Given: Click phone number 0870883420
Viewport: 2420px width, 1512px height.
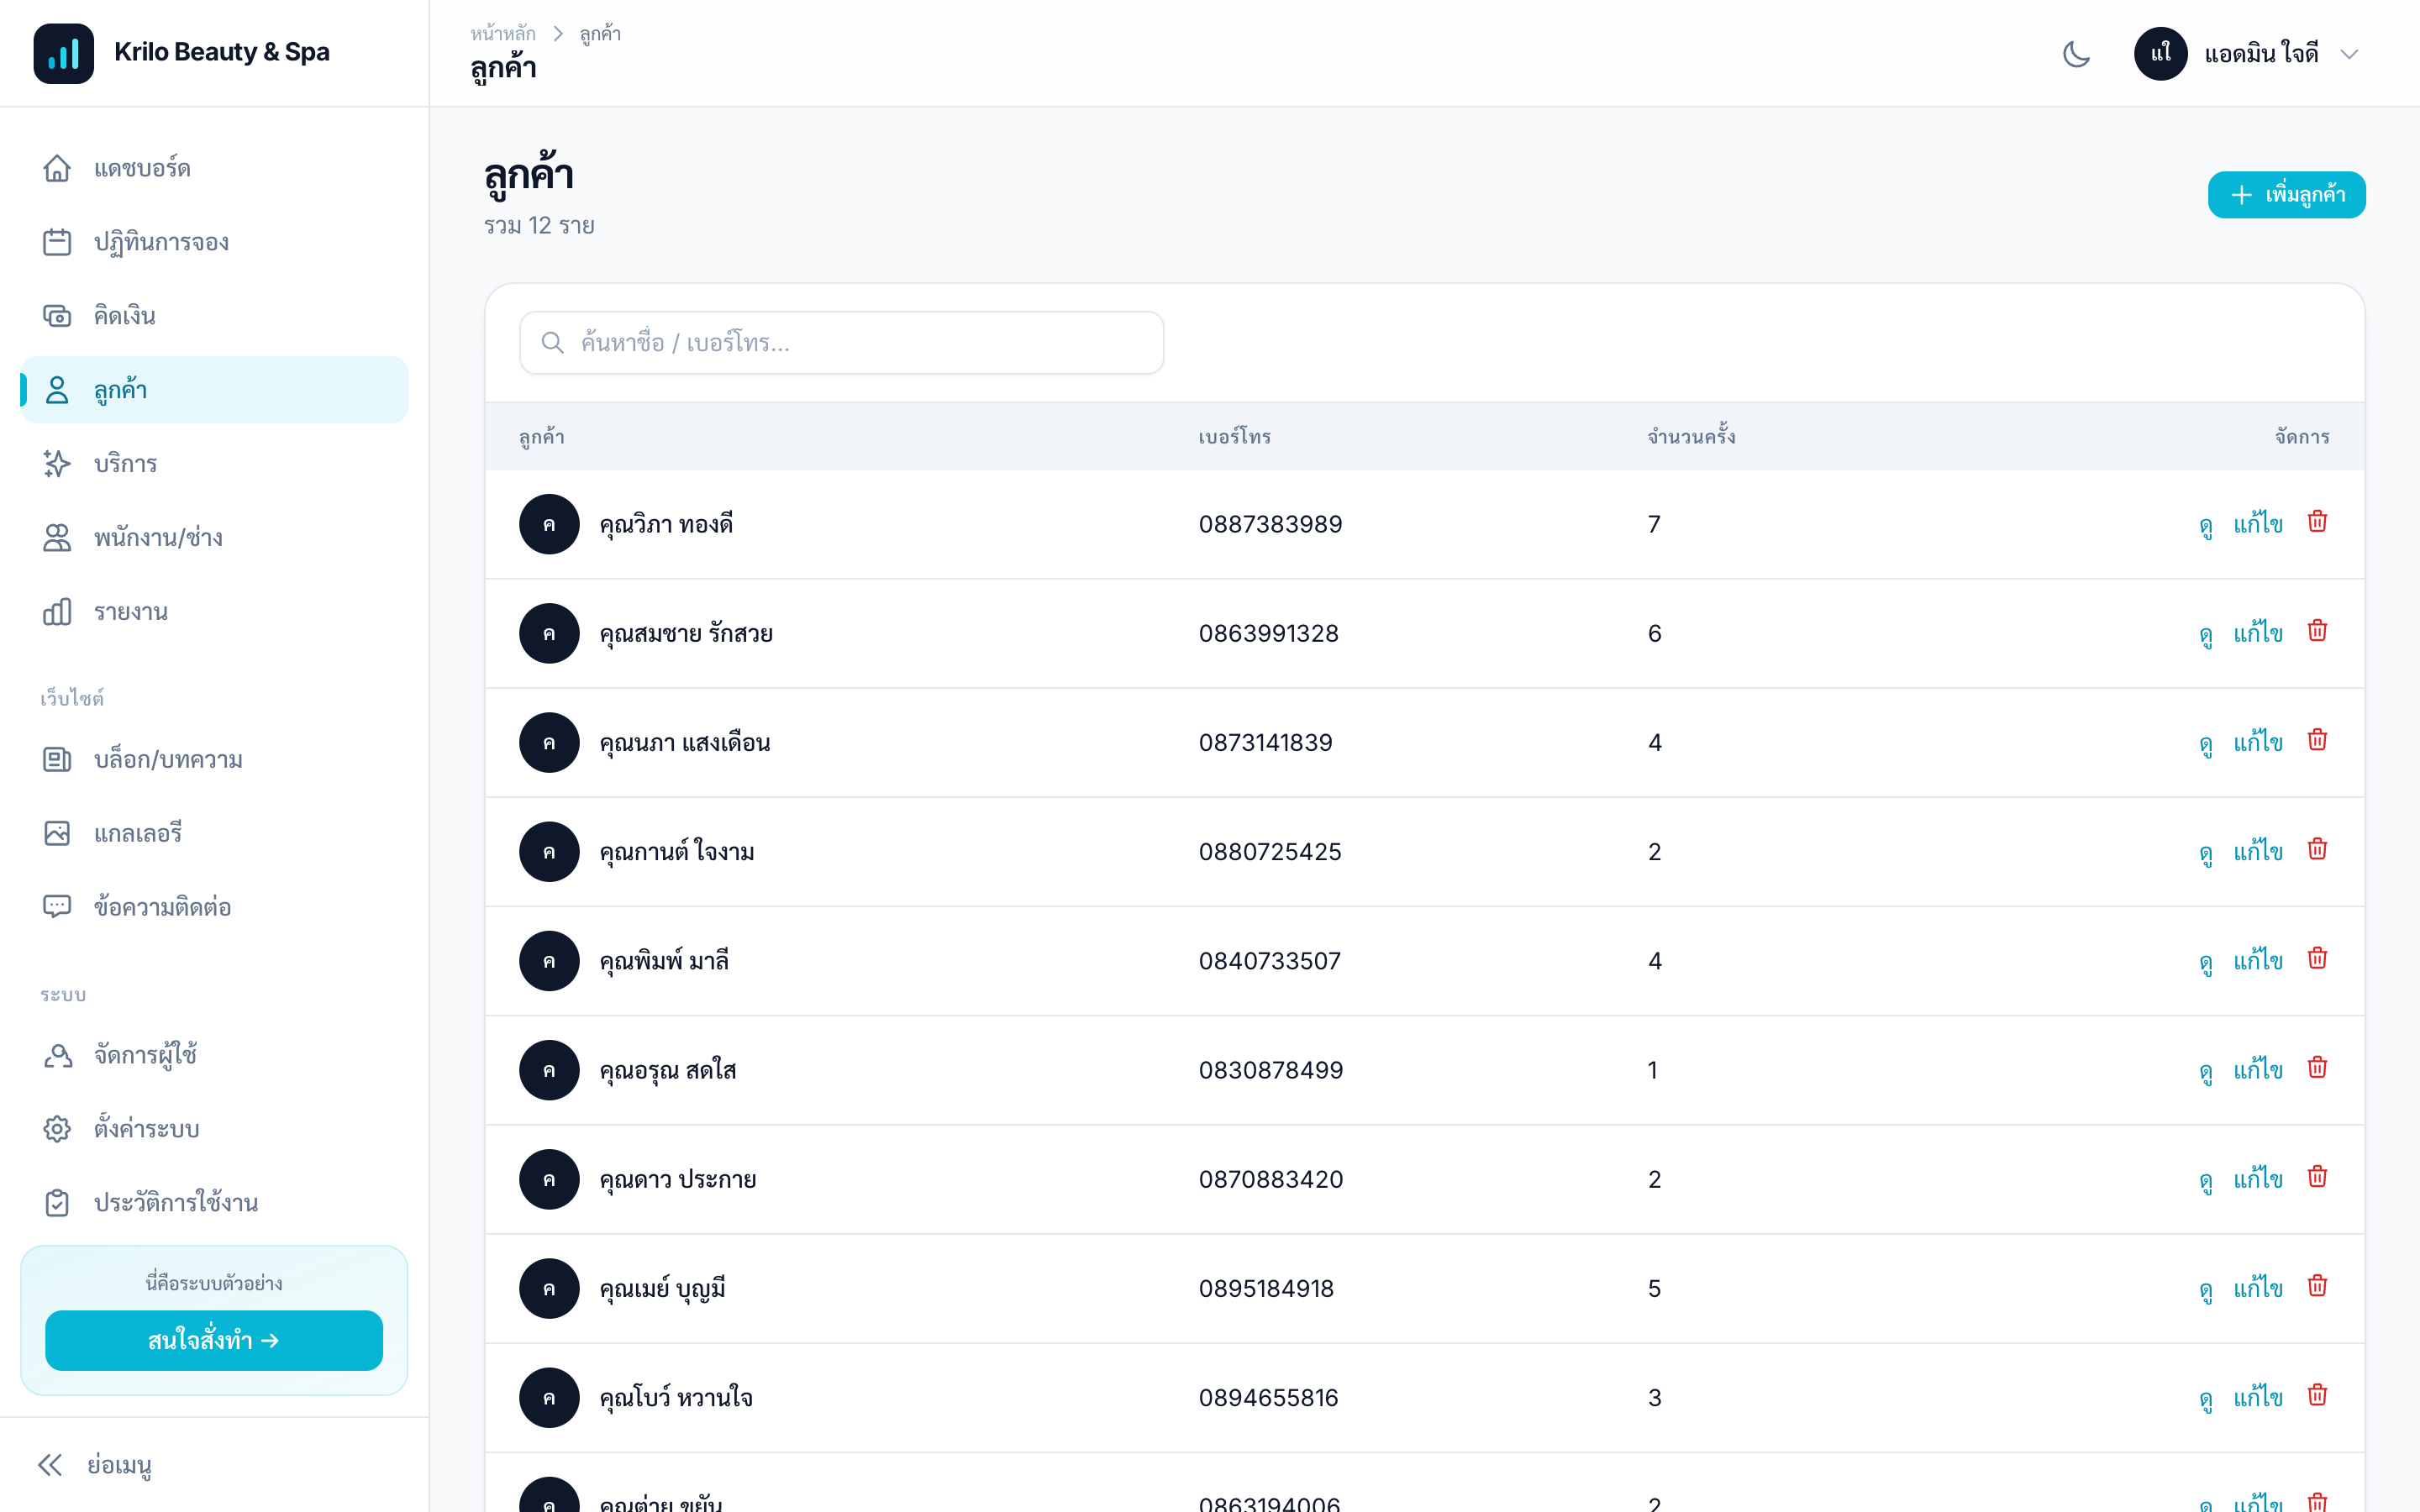Looking at the screenshot, I should click(1271, 1179).
